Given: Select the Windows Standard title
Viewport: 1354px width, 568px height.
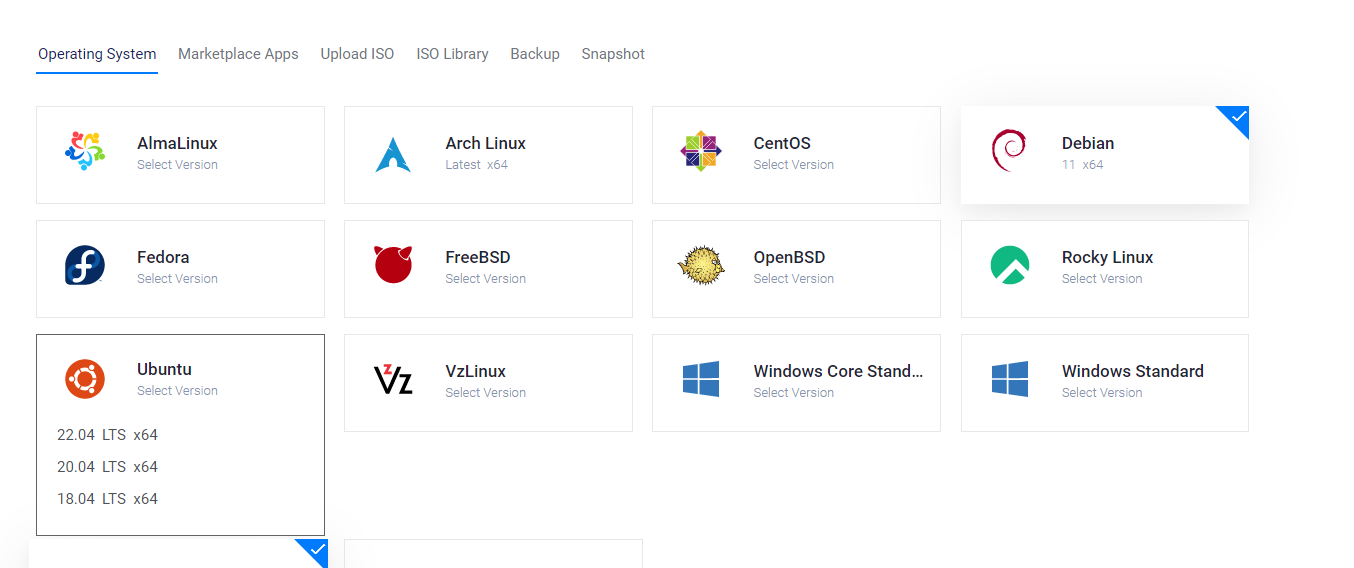Looking at the screenshot, I should [1133, 371].
